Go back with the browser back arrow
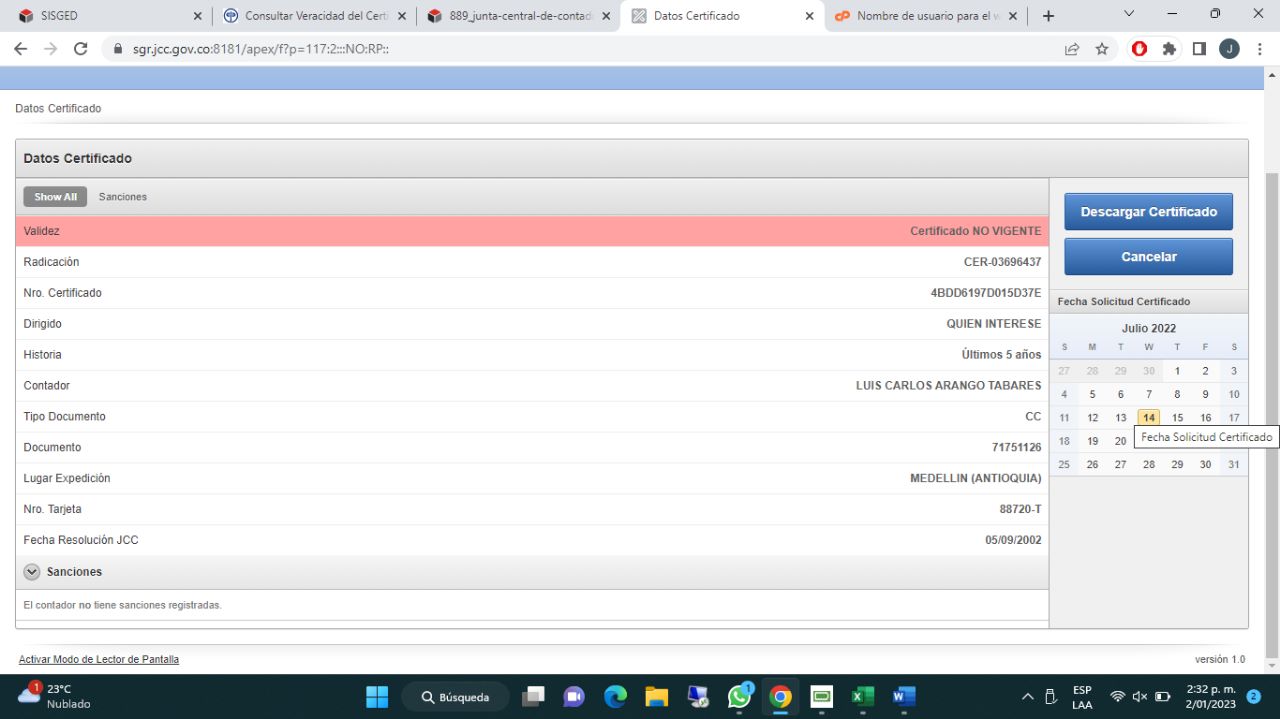 pyautogui.click(x=20, y=49)
